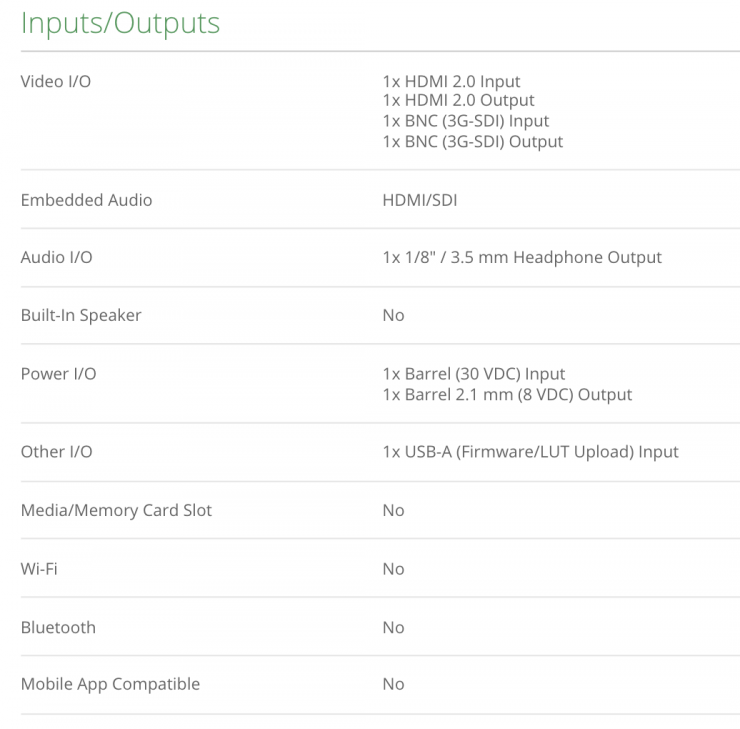Click the USB-A (Firmware/LUT Upload) Input value
Screen dimensions: 740x729
(x=530, y=451)
